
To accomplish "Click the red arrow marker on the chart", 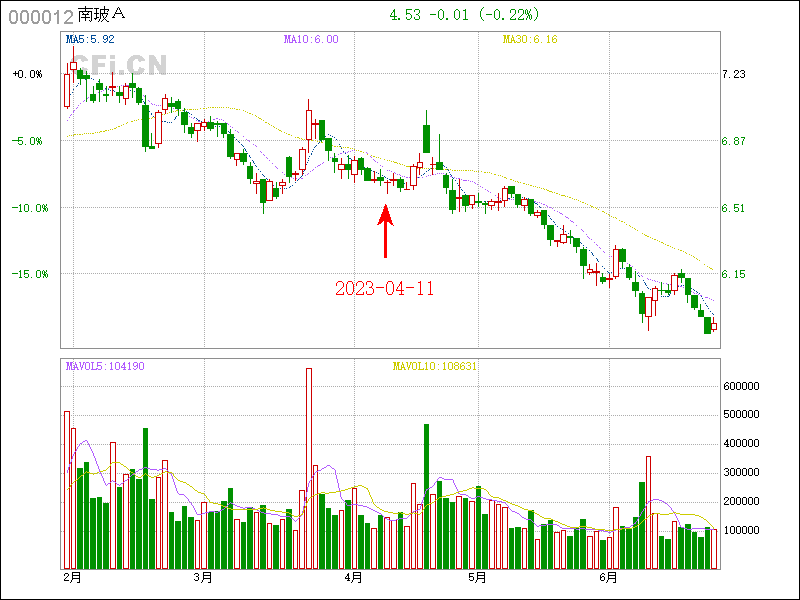I will pos(385,231).
